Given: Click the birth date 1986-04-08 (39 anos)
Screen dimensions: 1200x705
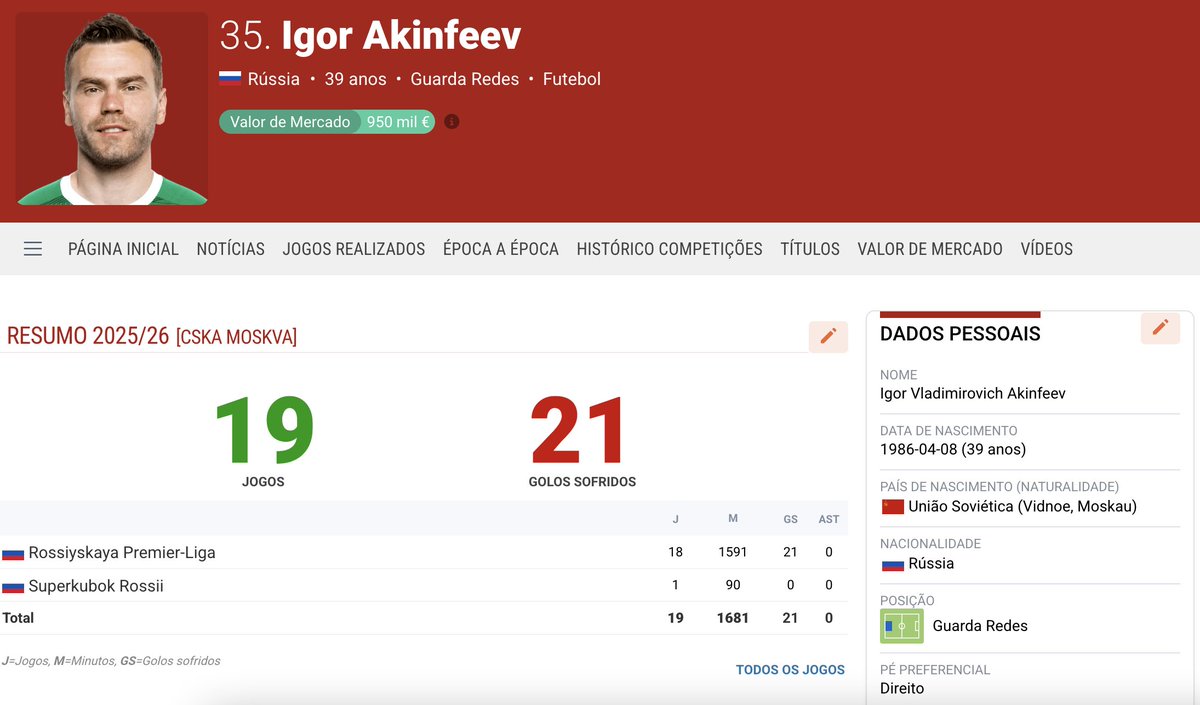Looking at the screenshot, I should pos(953,450).
